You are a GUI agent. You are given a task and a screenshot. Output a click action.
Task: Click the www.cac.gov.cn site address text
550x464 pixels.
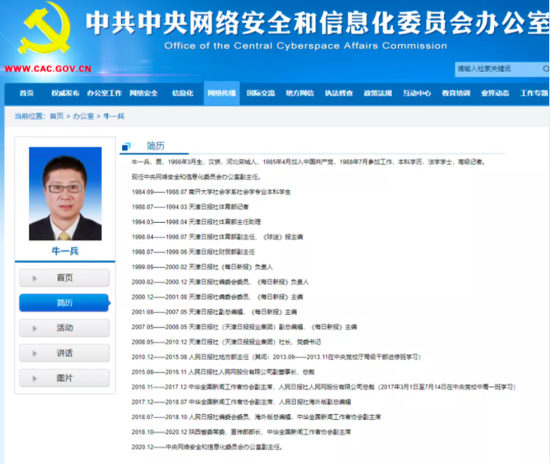[48, 69]
